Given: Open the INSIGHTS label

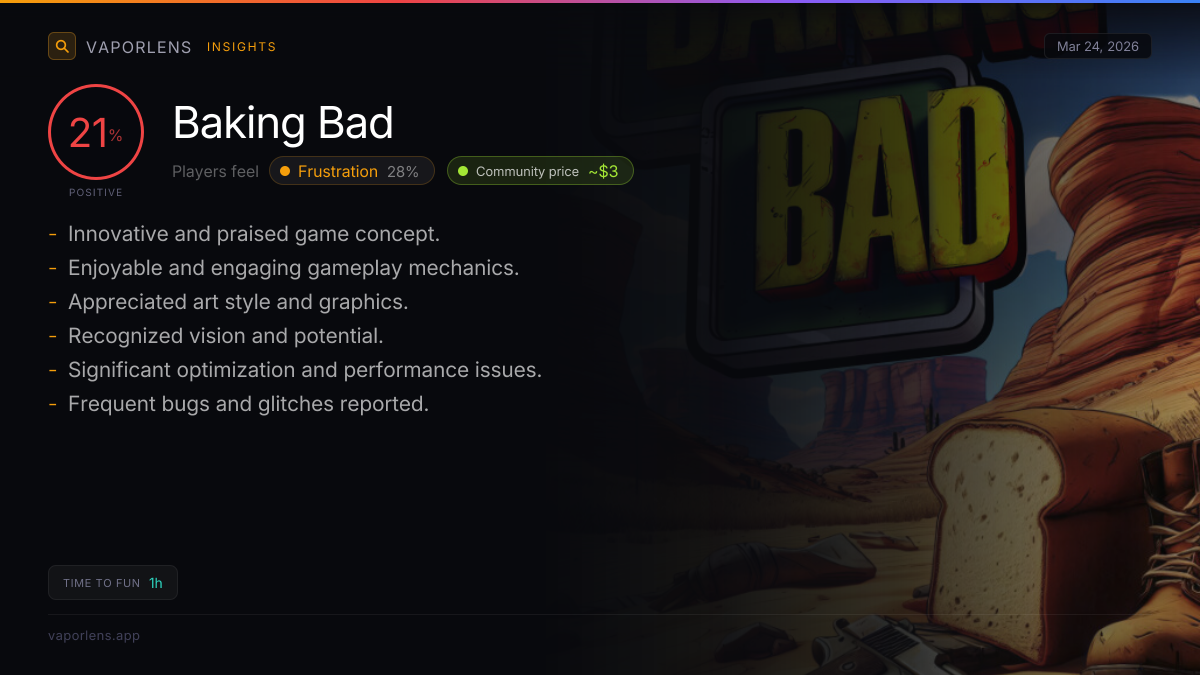Looking at the screenshot, I should 241,47.
